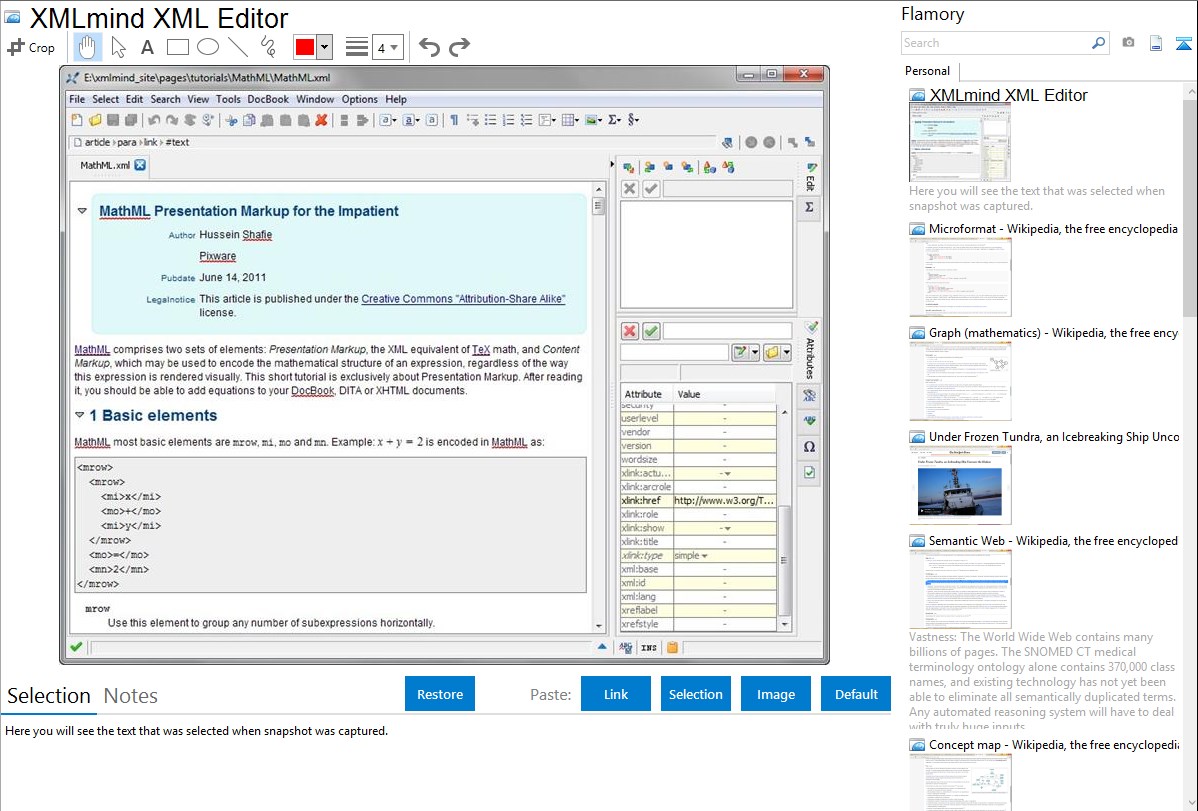Open the Semantic Web snapshot thumbnail
Screen dimensions: 1198x811
click(960, 589)
